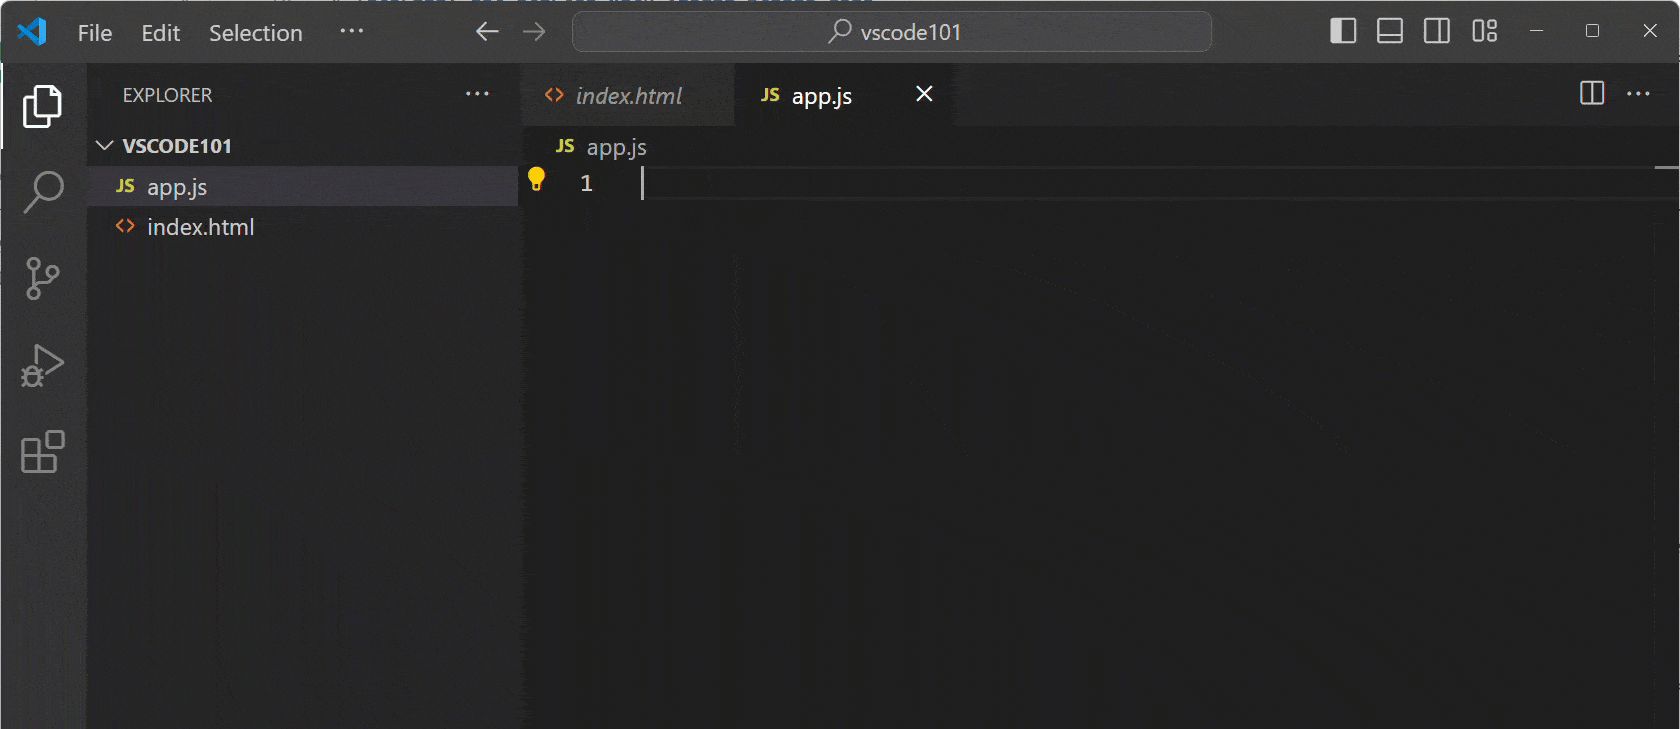Split the editor to the right
Image resolution: width=1680 pixels, height=729 pixels.
[1591, 94]
